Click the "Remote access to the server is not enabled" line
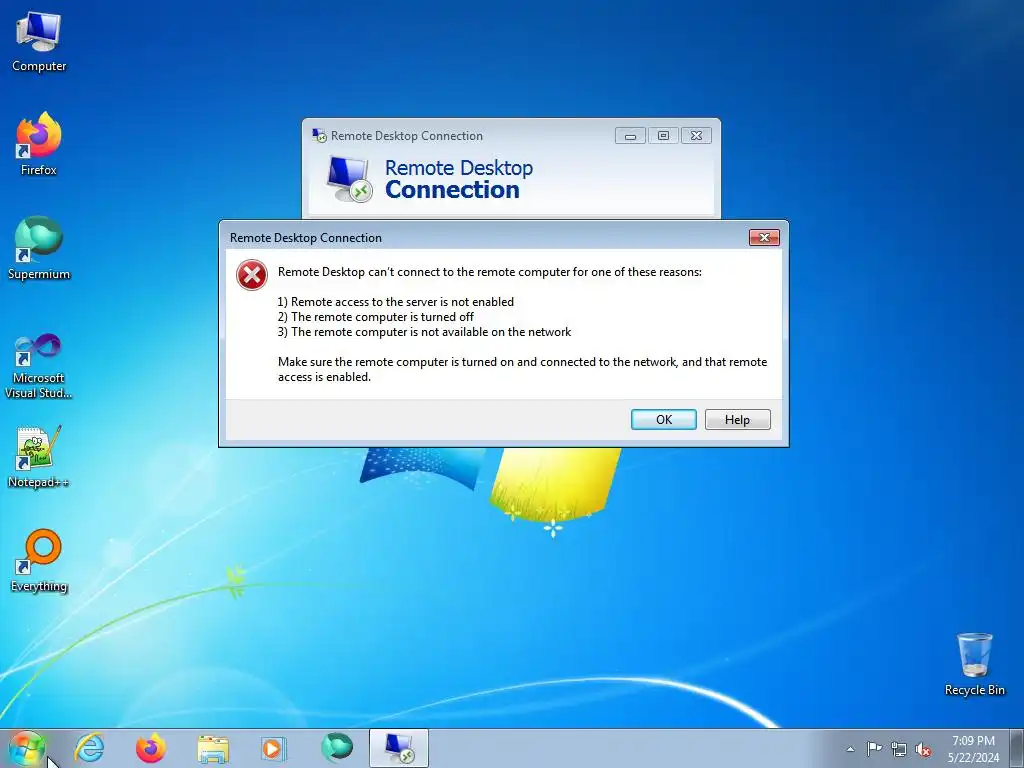This screenshot has width=1024, height=768. 396,302
